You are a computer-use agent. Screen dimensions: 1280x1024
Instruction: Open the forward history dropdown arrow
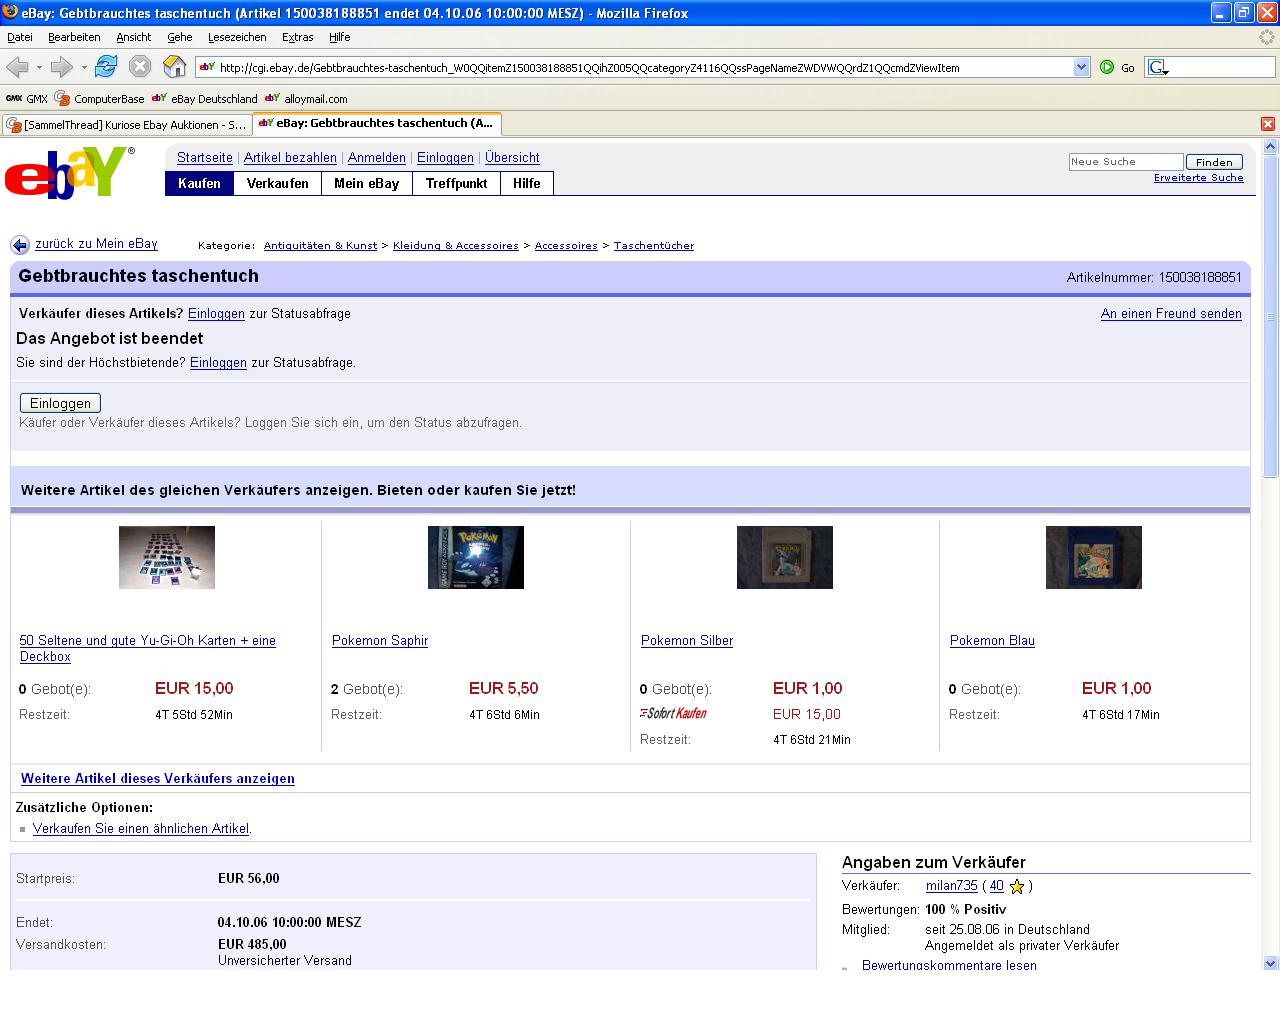coord(84,67)
